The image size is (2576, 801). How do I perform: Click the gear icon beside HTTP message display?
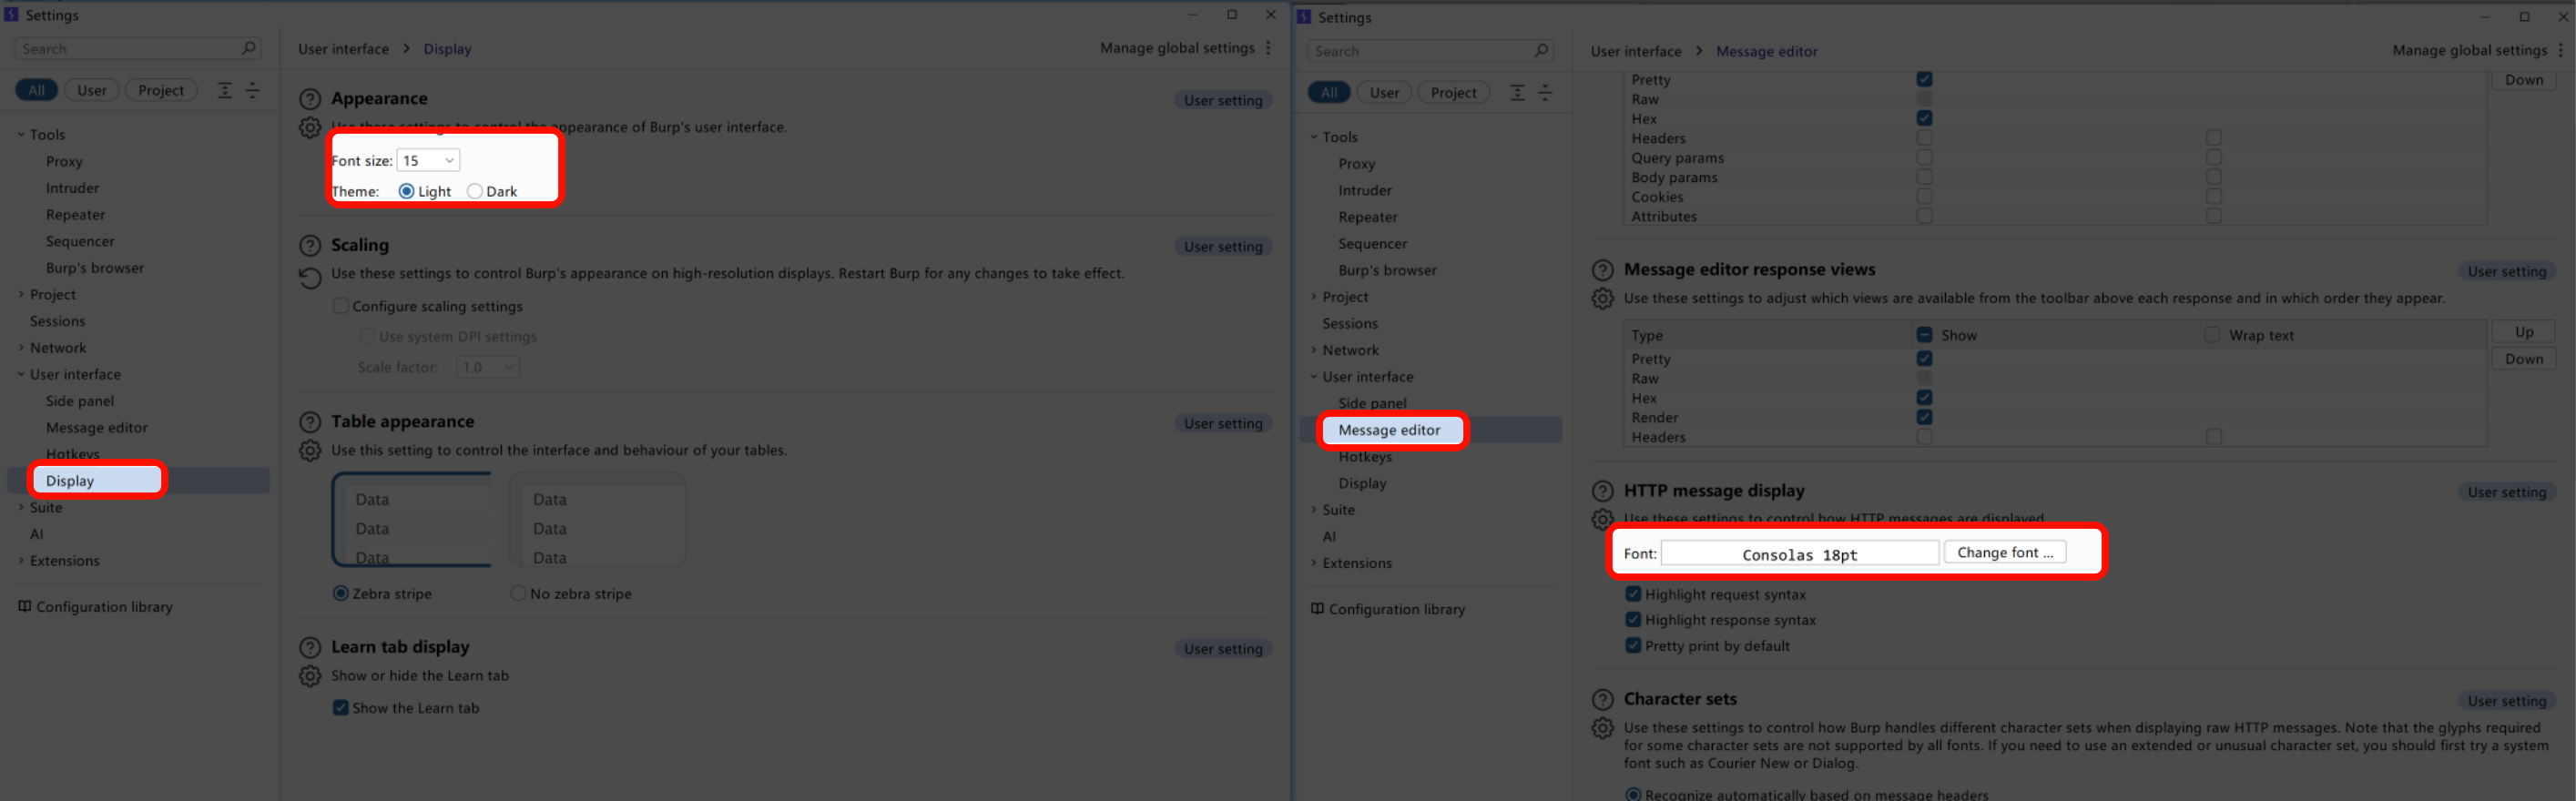[x=1601, y=519]
